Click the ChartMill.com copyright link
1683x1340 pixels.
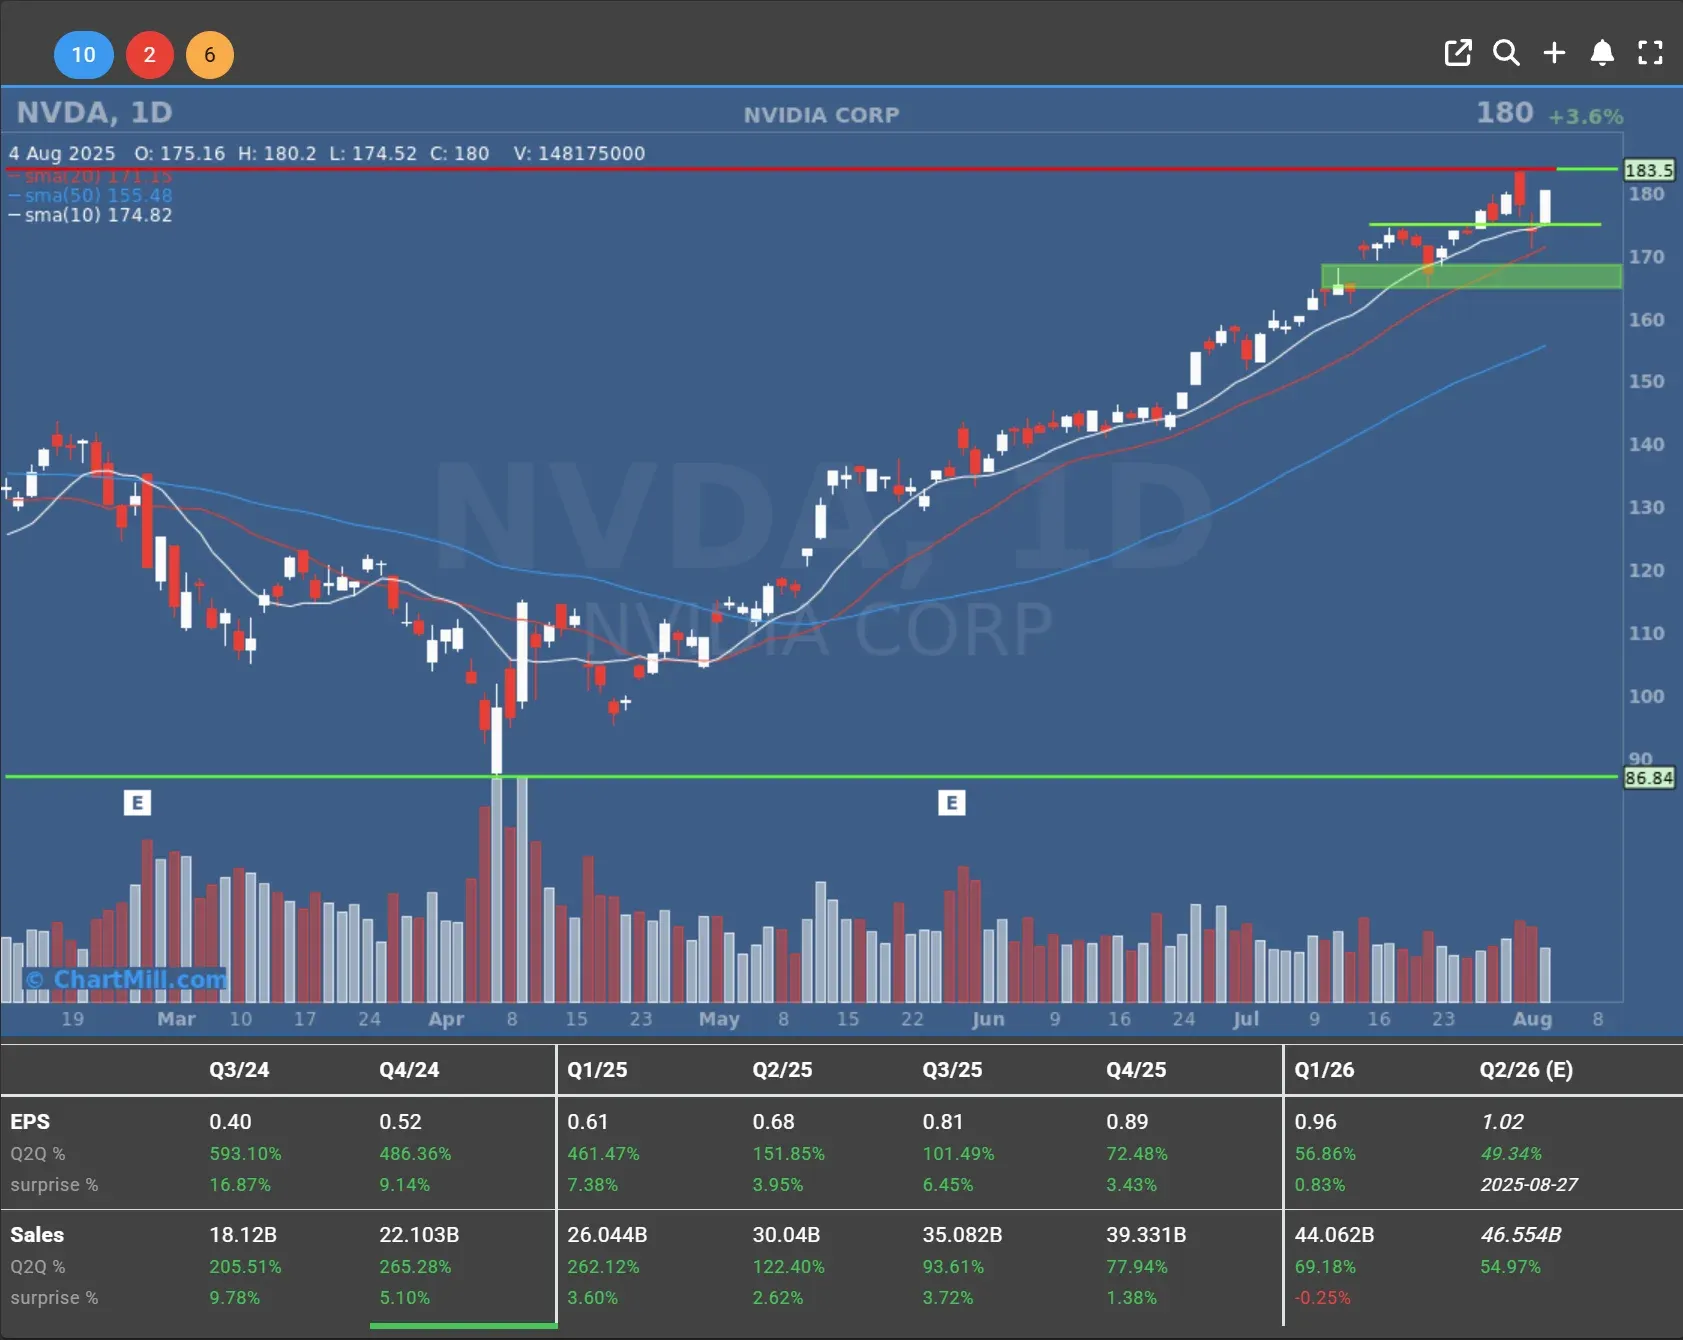126,979
